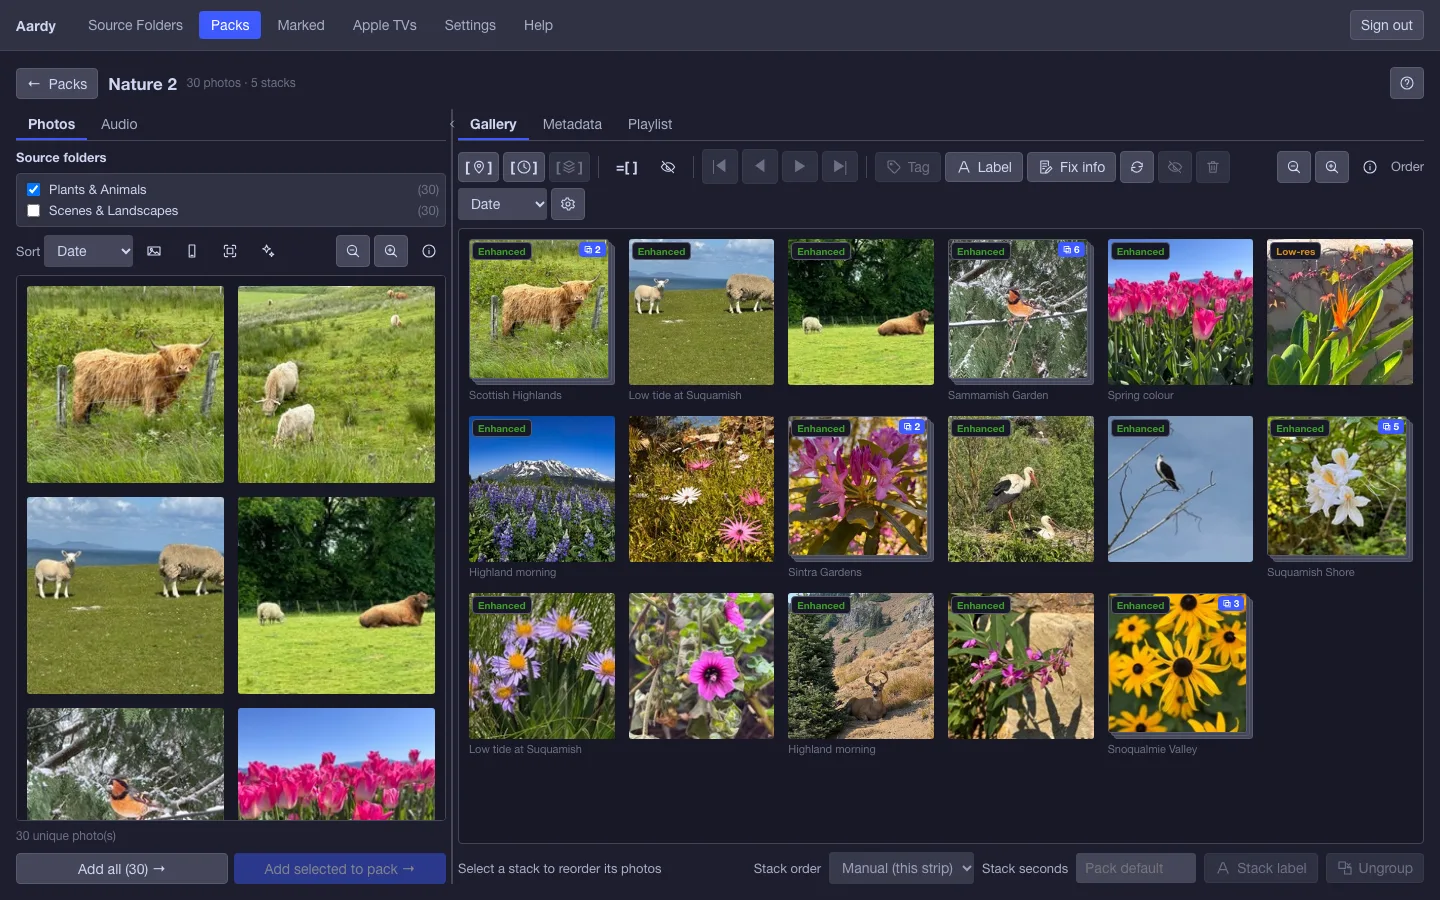Collapse the left panel with the chevron
1440x900 pixels.
[452, 124]
